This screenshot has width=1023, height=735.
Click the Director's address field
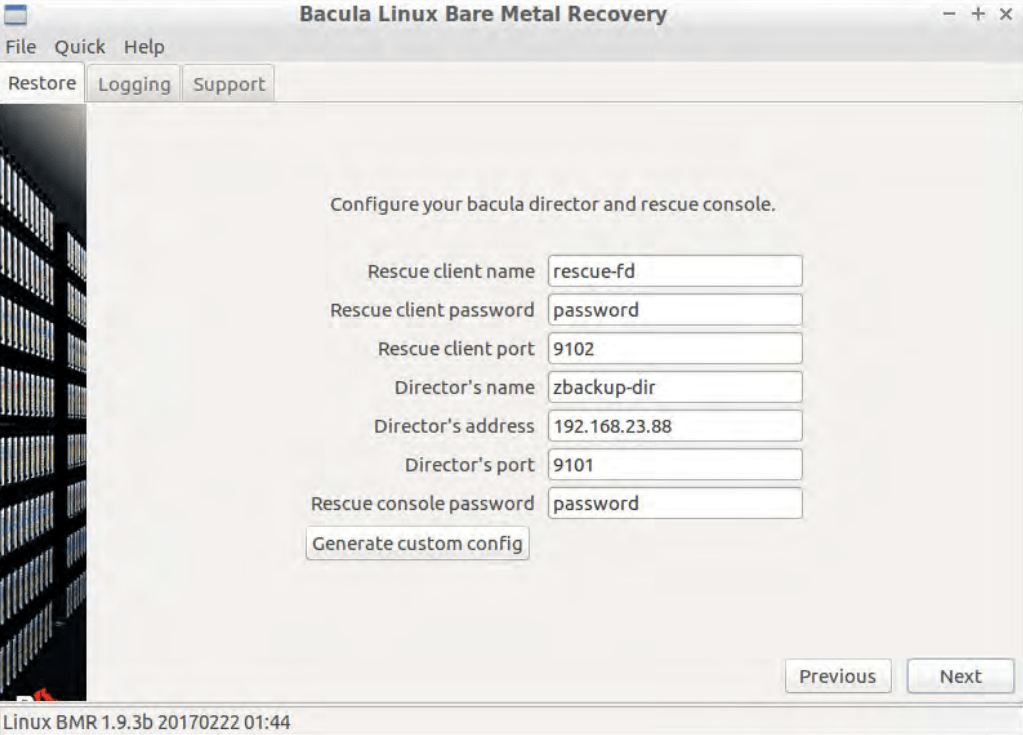tap(675, 426)
